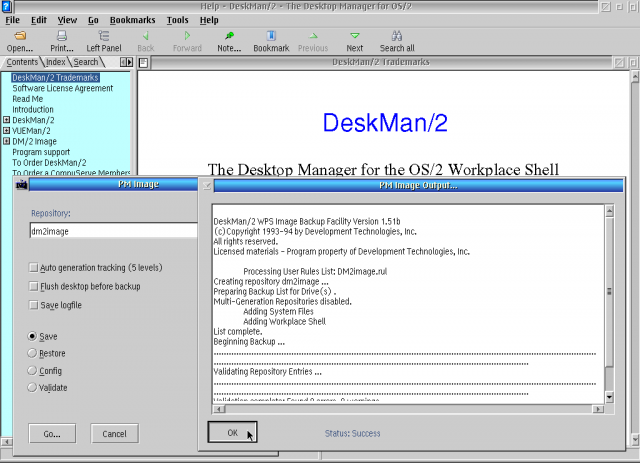Open the Bookmarks menu
640x464 pixels.
[132, 20]
